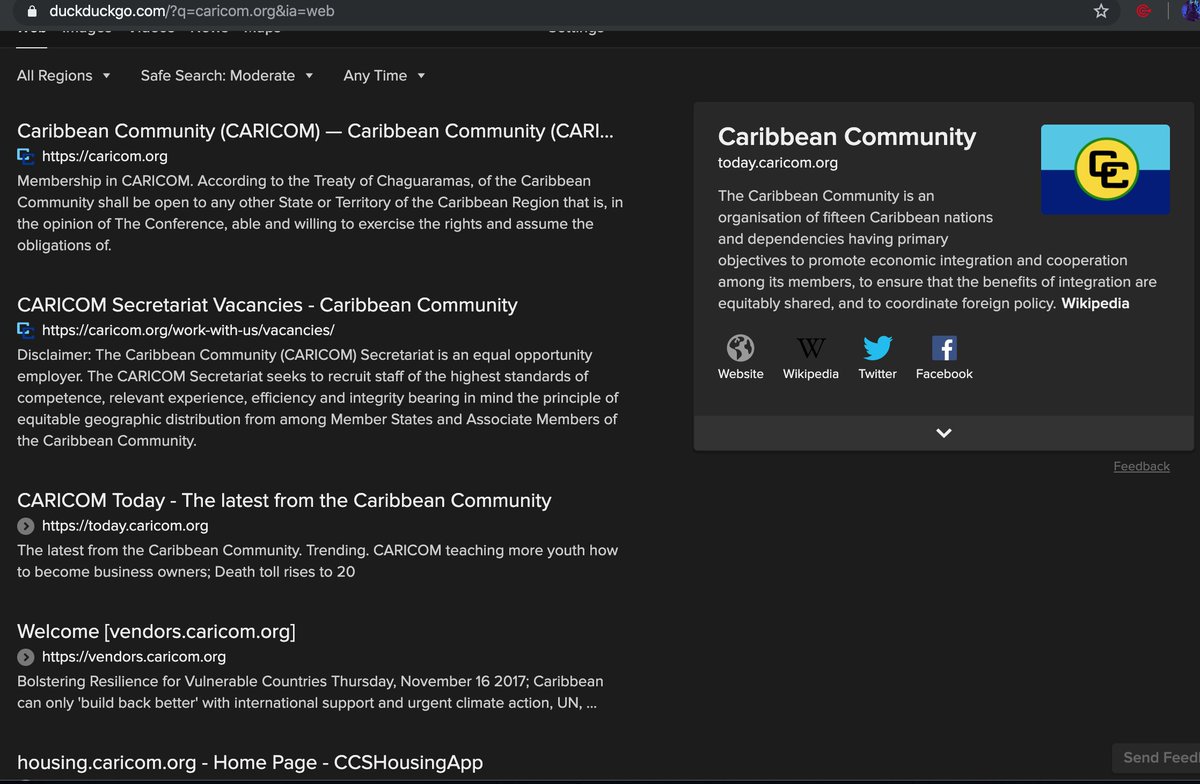Click the https://today.caricom.org result URL
Viewport: 1200px width, 784px height.
(125, 526)
